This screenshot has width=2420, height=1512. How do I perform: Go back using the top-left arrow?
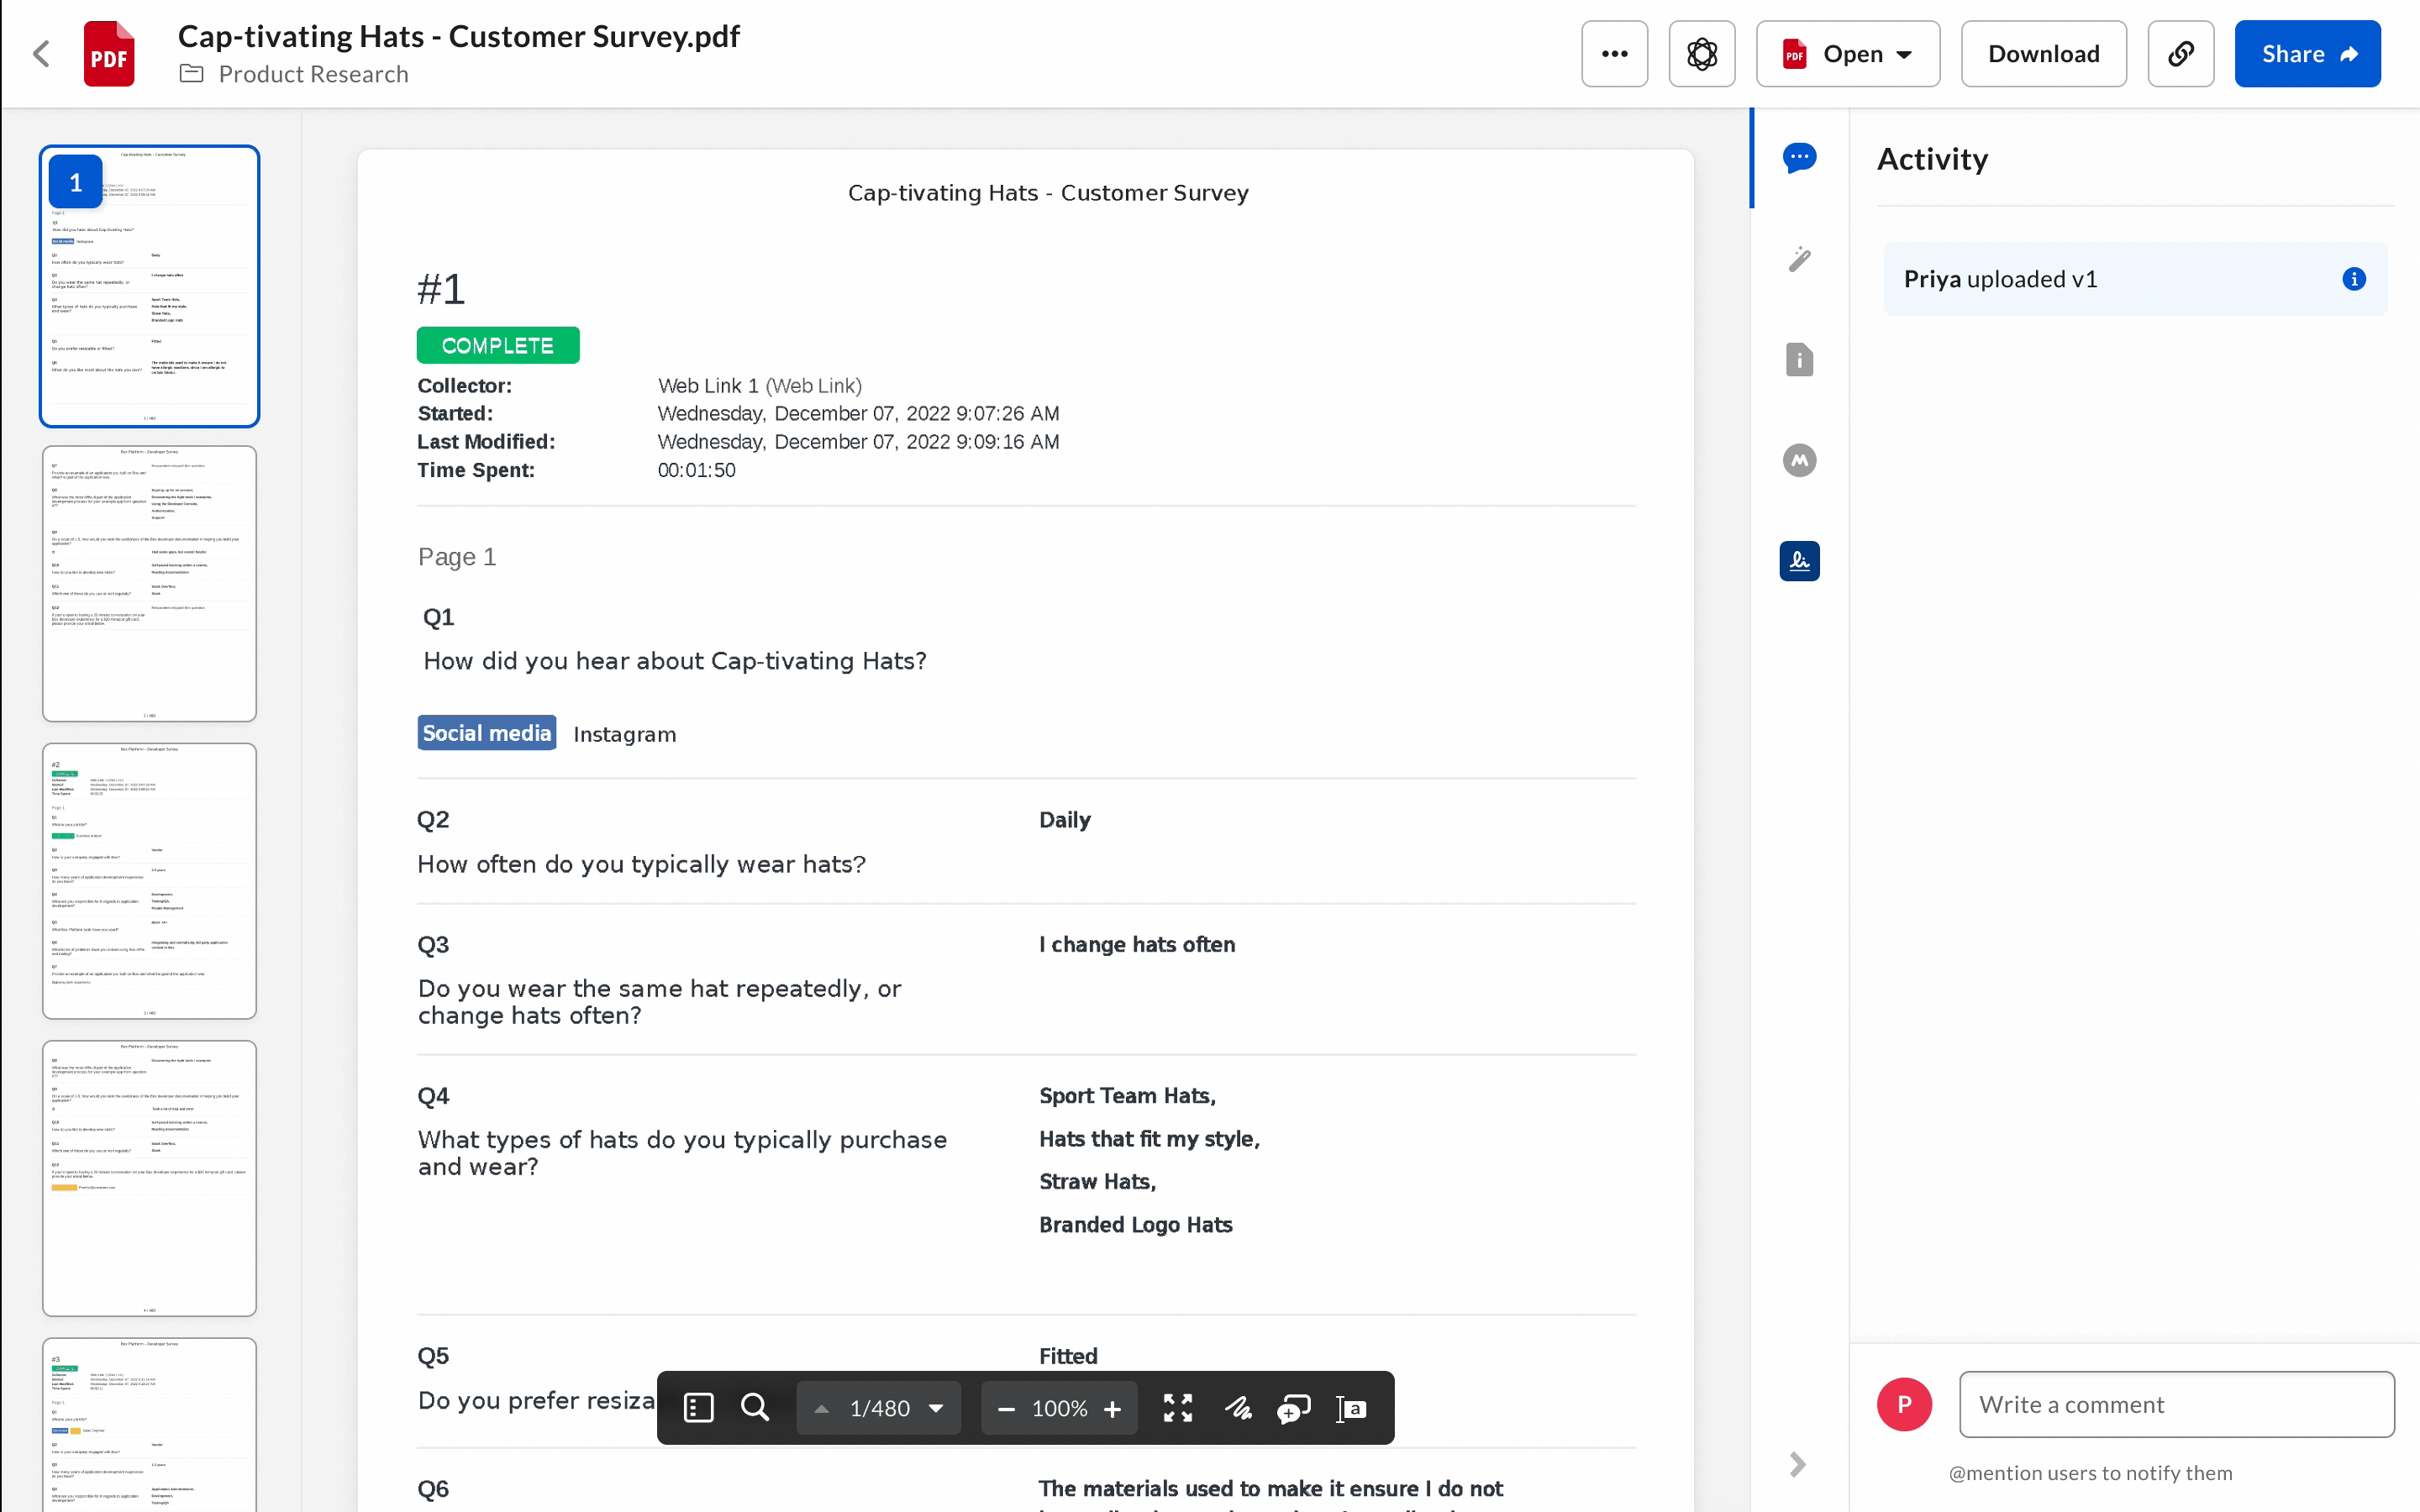point(41,54)
